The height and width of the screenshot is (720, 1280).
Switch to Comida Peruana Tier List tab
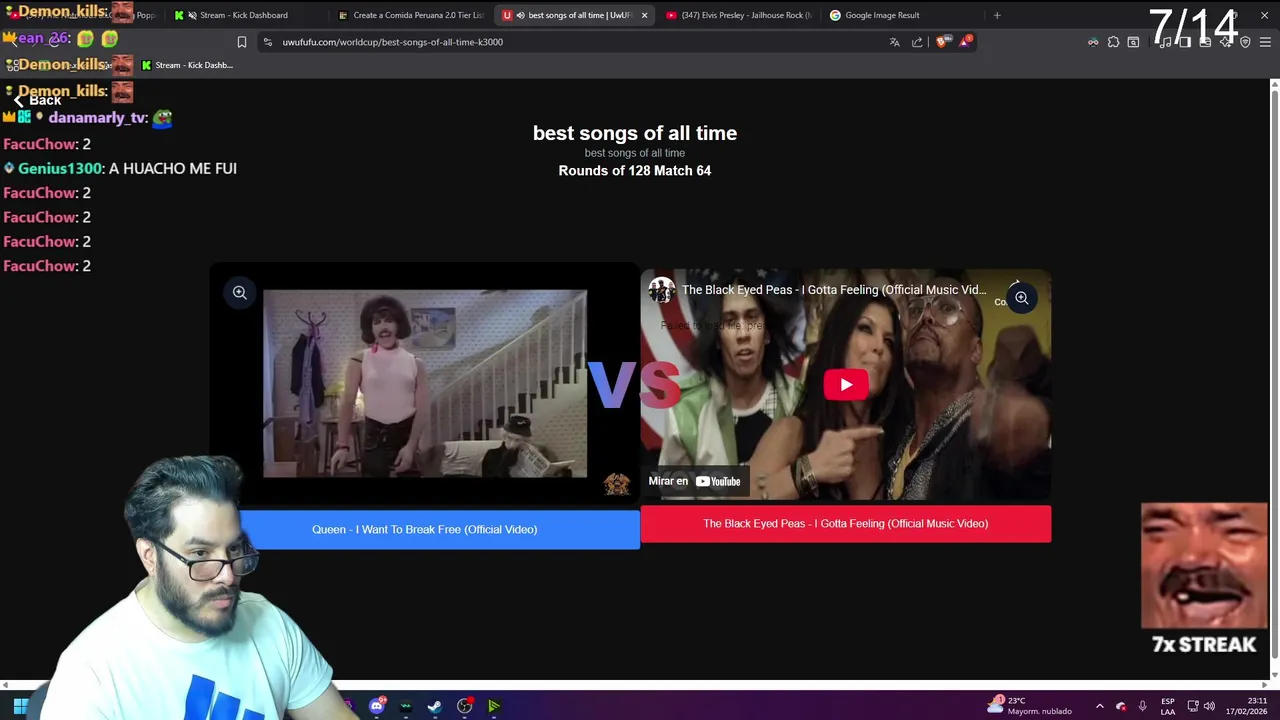[x=410, y=15]
